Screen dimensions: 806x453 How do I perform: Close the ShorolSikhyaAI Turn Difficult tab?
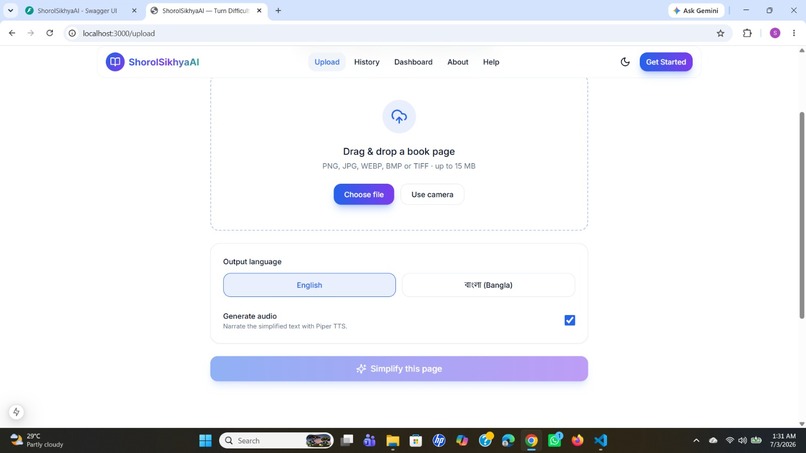pyautogui.click(x=259, y=10)
